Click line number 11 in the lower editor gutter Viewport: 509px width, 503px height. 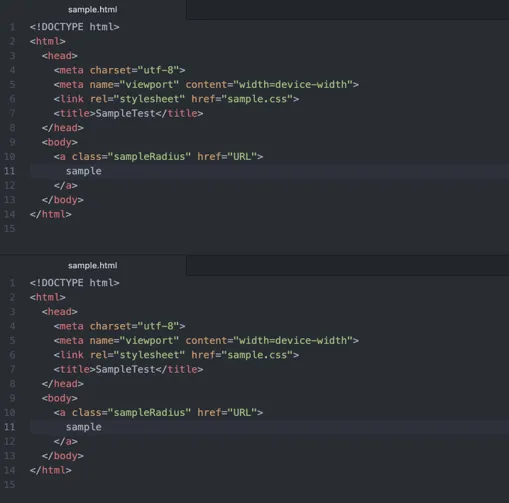coord(10,427)
